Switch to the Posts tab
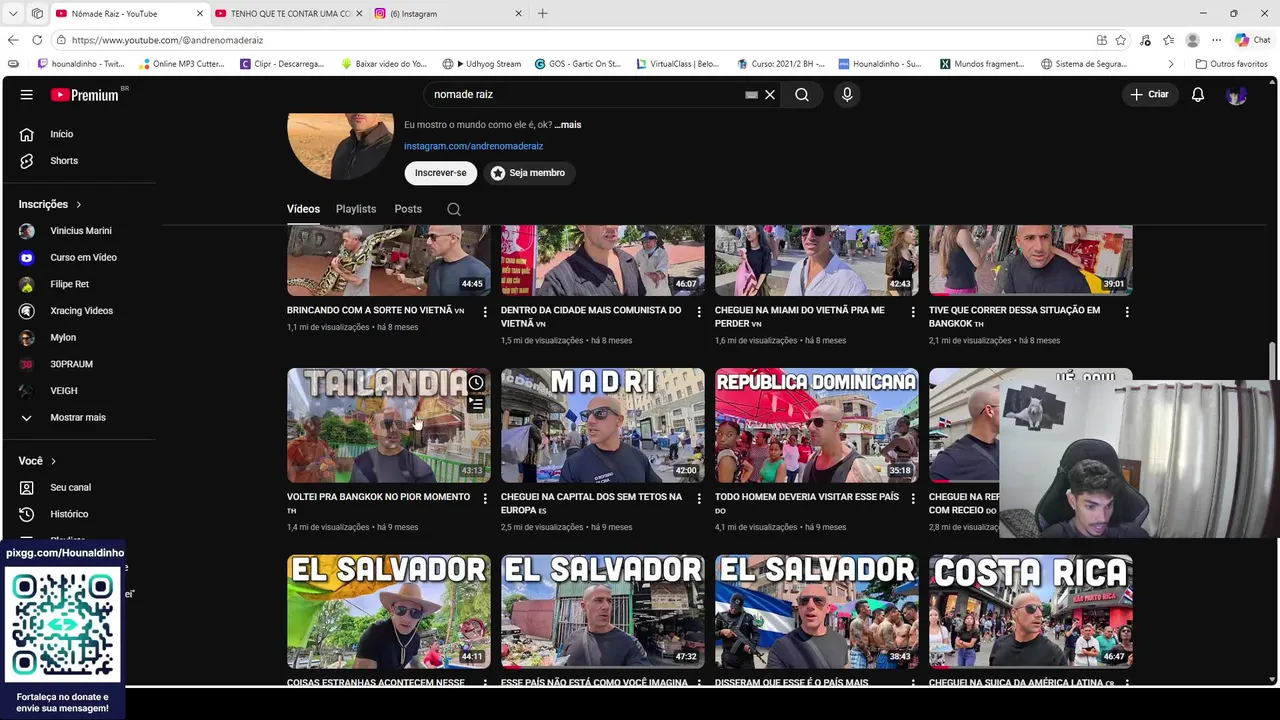The height and width of the screenshot is (720, 1280). tap(408, 209)
